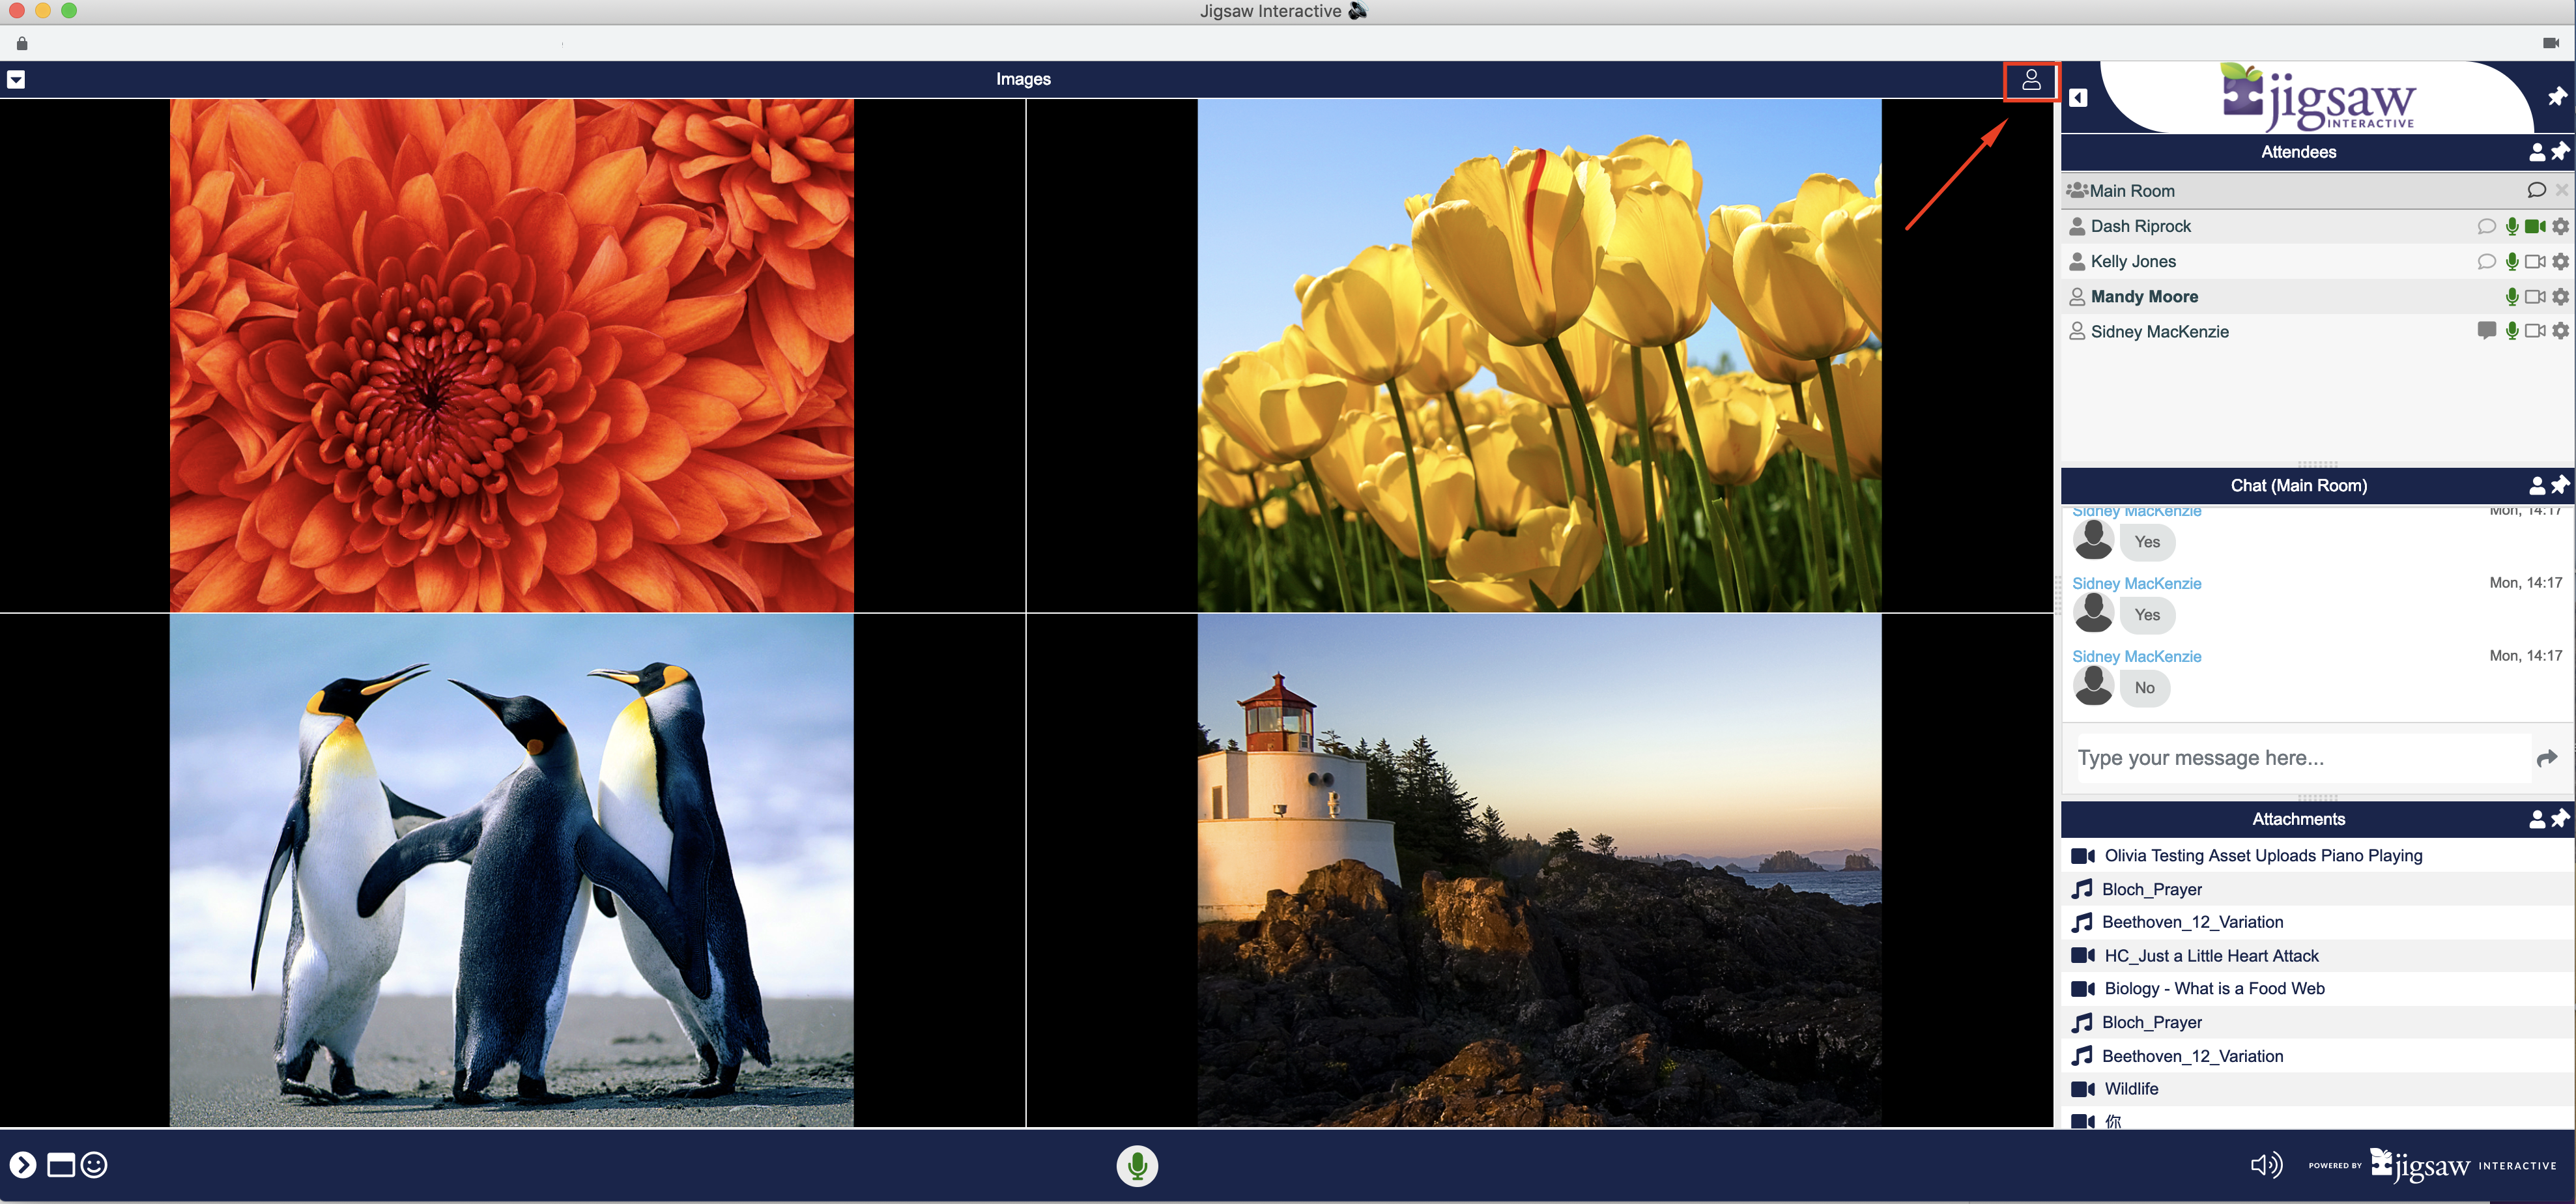
Task: Open the Images panel dropdown arrow
Action: click(x=16, y=80)
